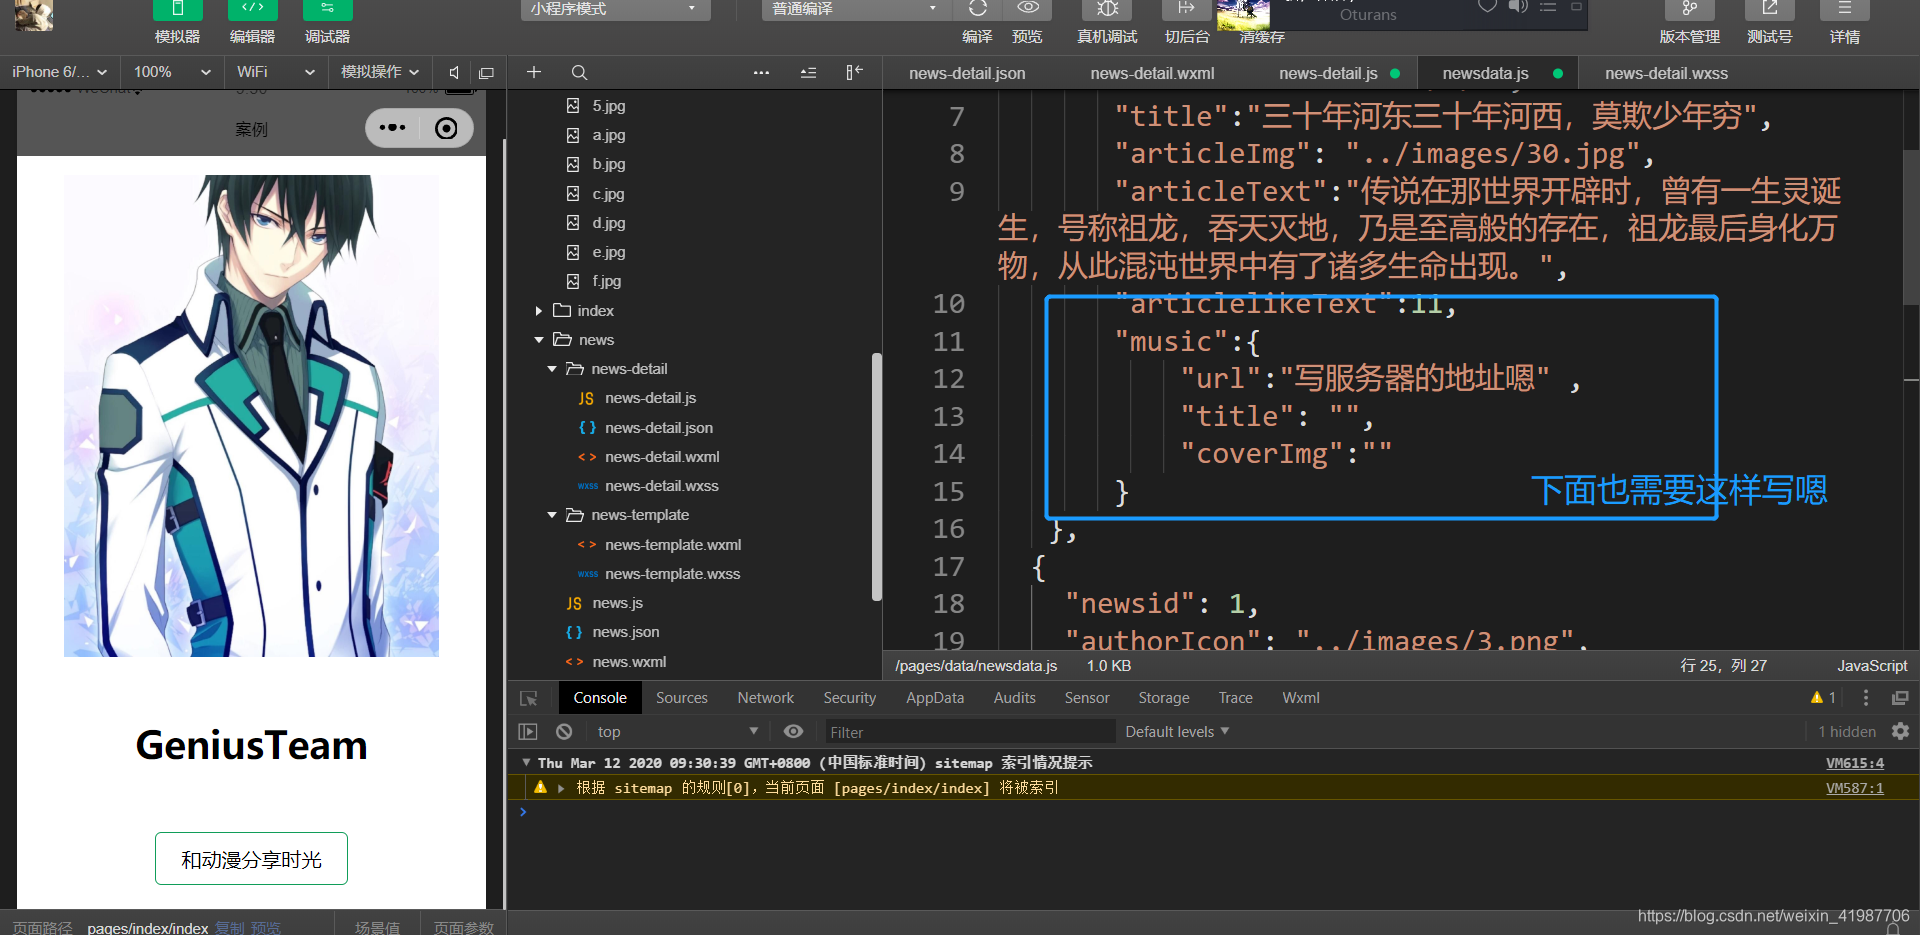
Task: Click the warning count indicator
Action: pyautogui.click(x=1823, y=698)
